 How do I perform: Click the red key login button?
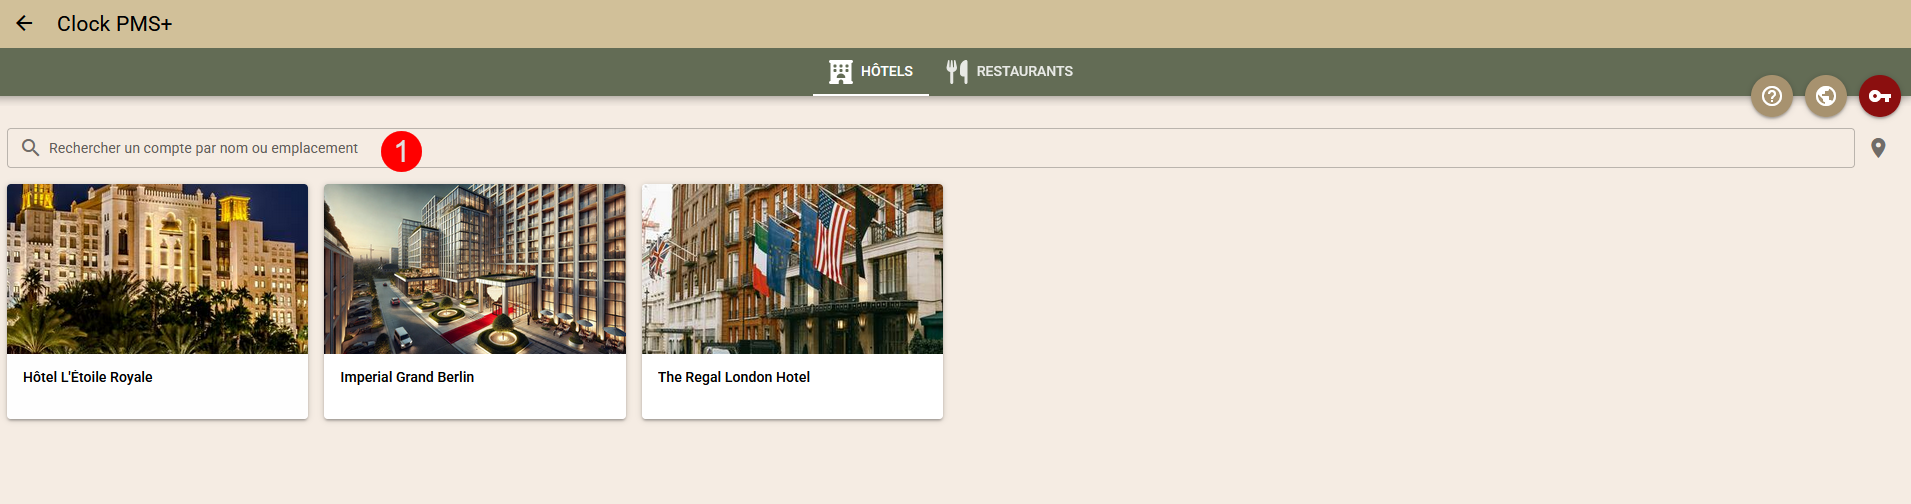(1880, 96)
